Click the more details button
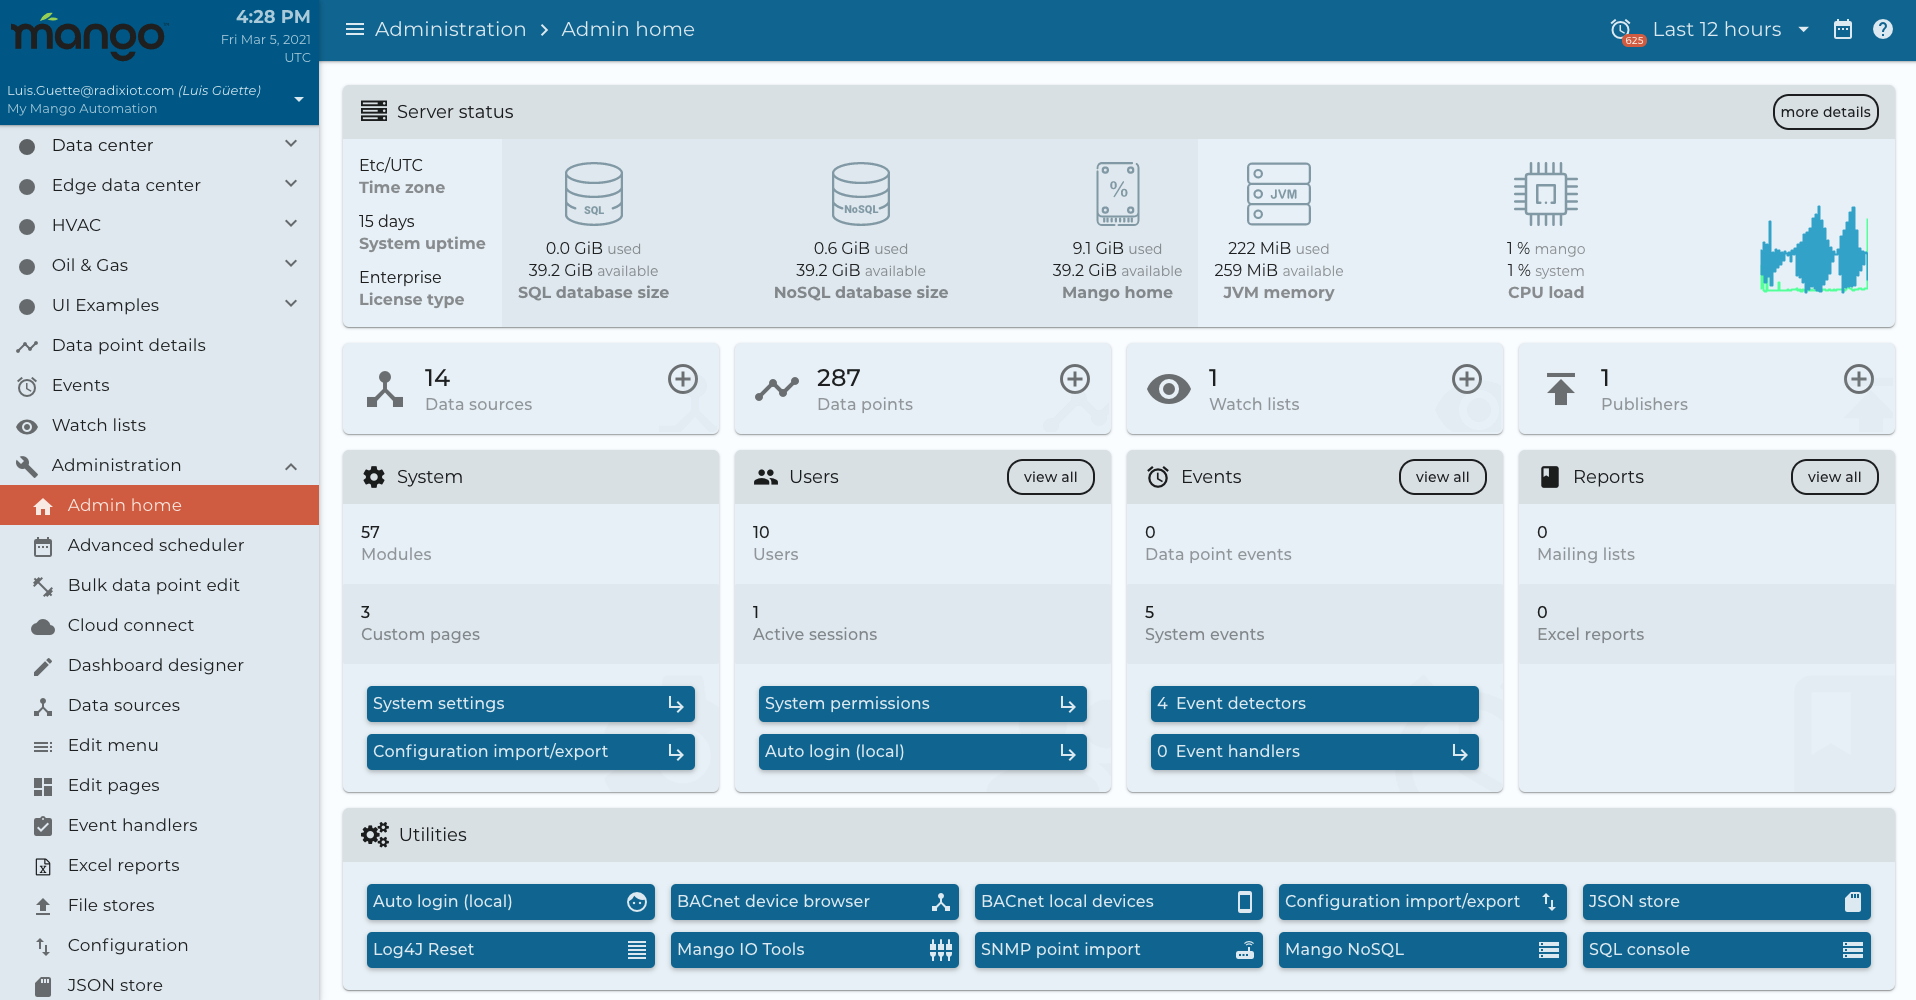This screenshot has width=1916, height=1000. click(x=1825, y=112)
